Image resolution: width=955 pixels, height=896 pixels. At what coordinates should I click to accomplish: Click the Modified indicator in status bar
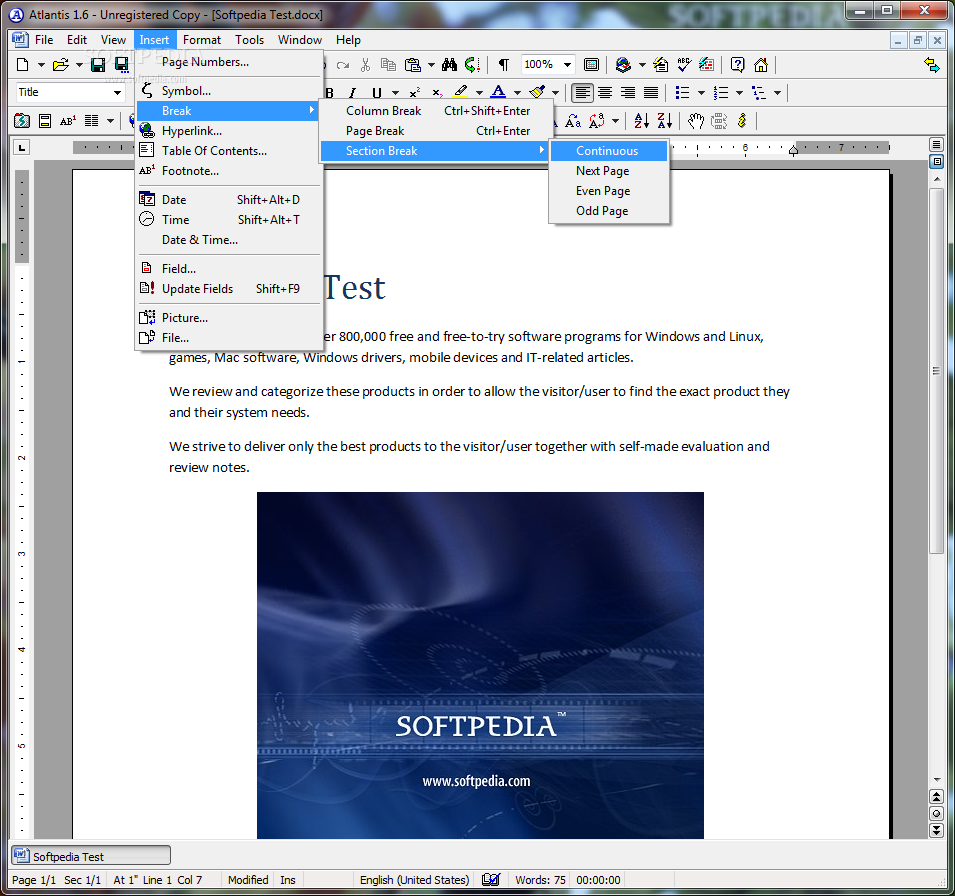point(248,880)
